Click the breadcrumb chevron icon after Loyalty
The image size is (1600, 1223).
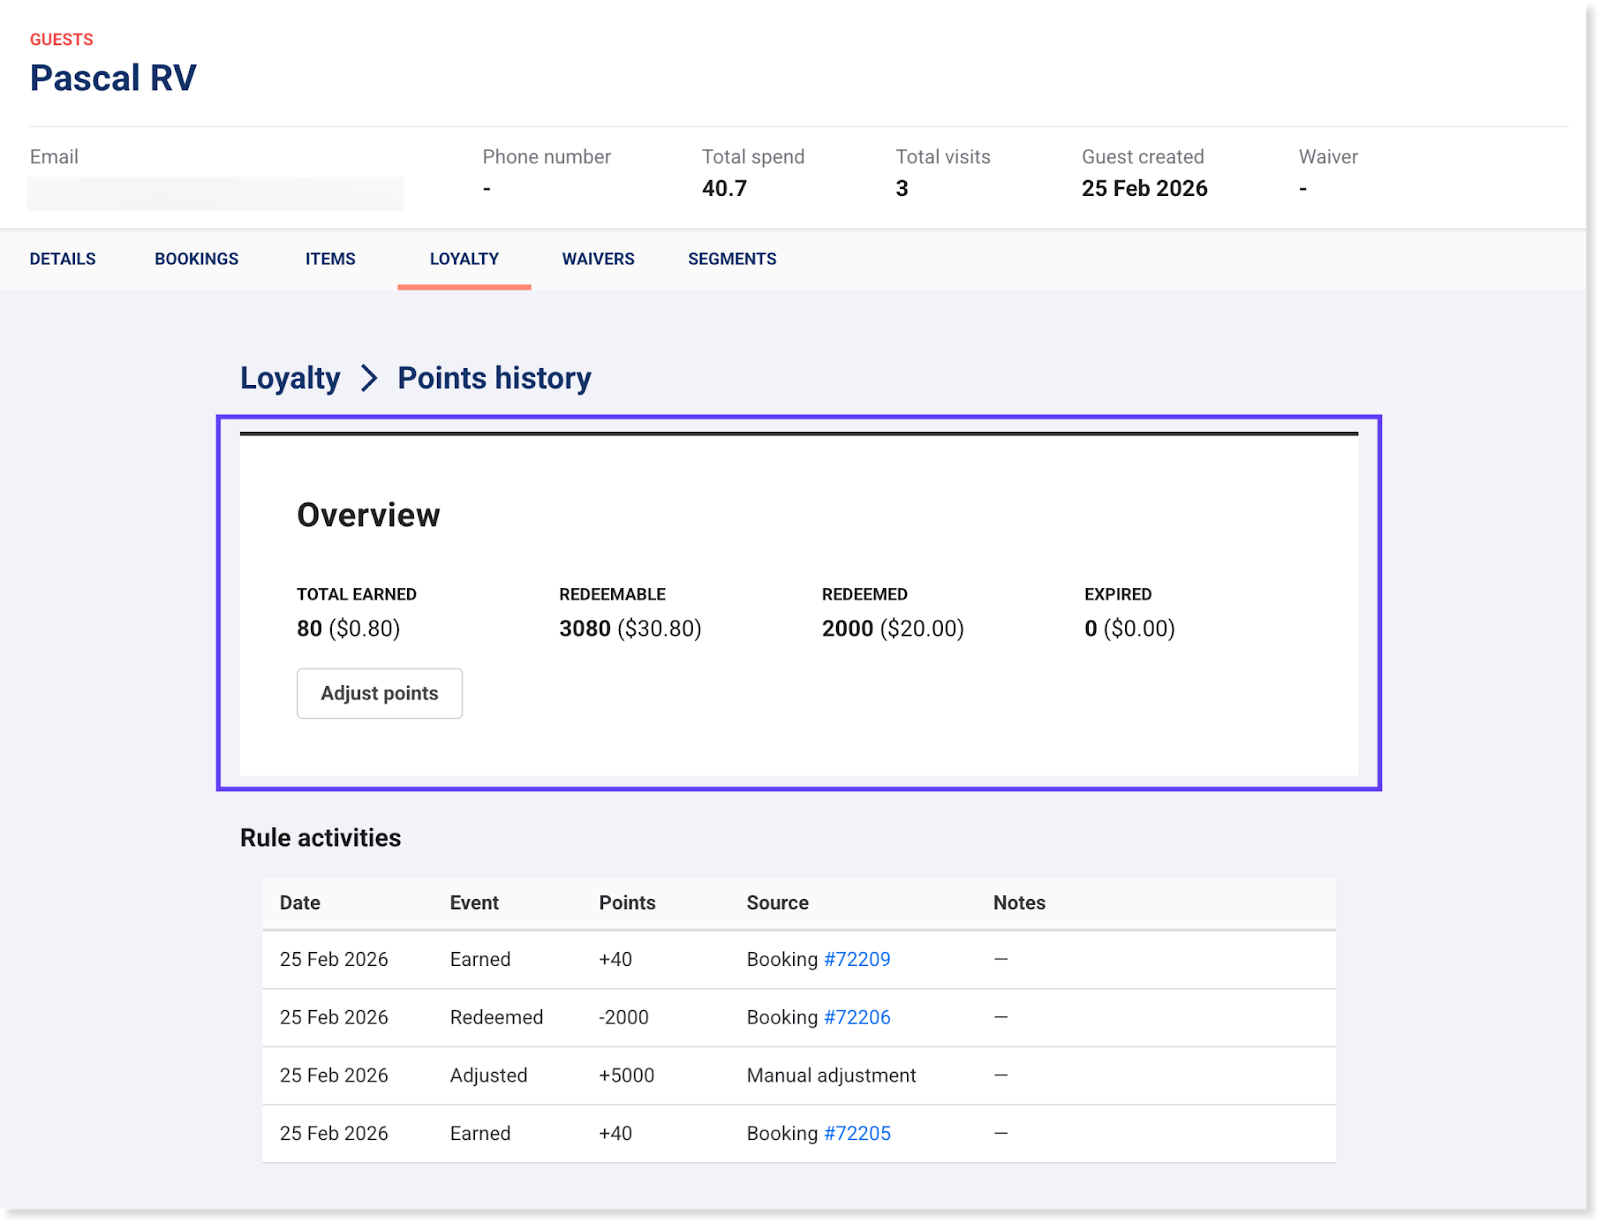pyautogui.click(x=369, y=378)
